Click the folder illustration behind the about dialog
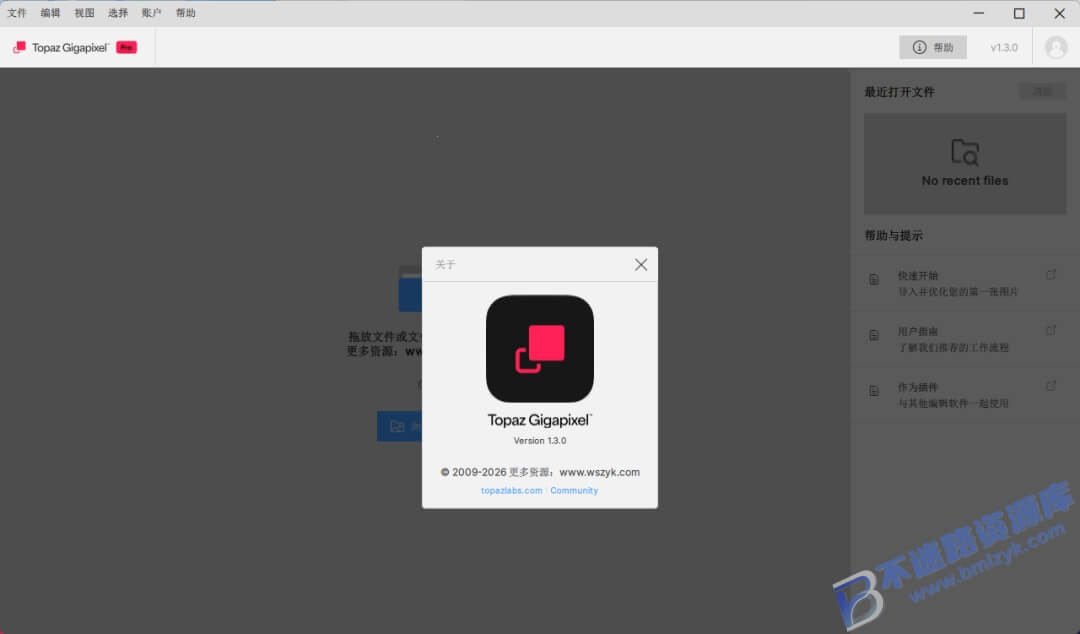This screenshot has width=1080, height=634. pyautogui.click(x=410, y=289)
